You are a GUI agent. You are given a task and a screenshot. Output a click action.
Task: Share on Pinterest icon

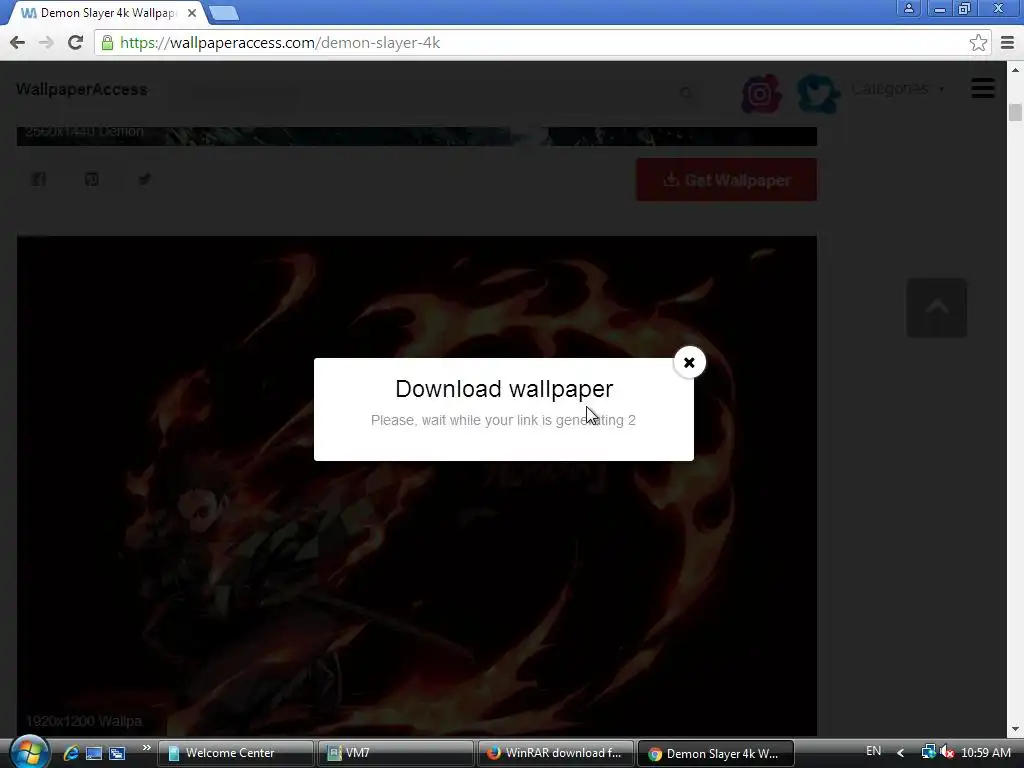click(91, 179)
